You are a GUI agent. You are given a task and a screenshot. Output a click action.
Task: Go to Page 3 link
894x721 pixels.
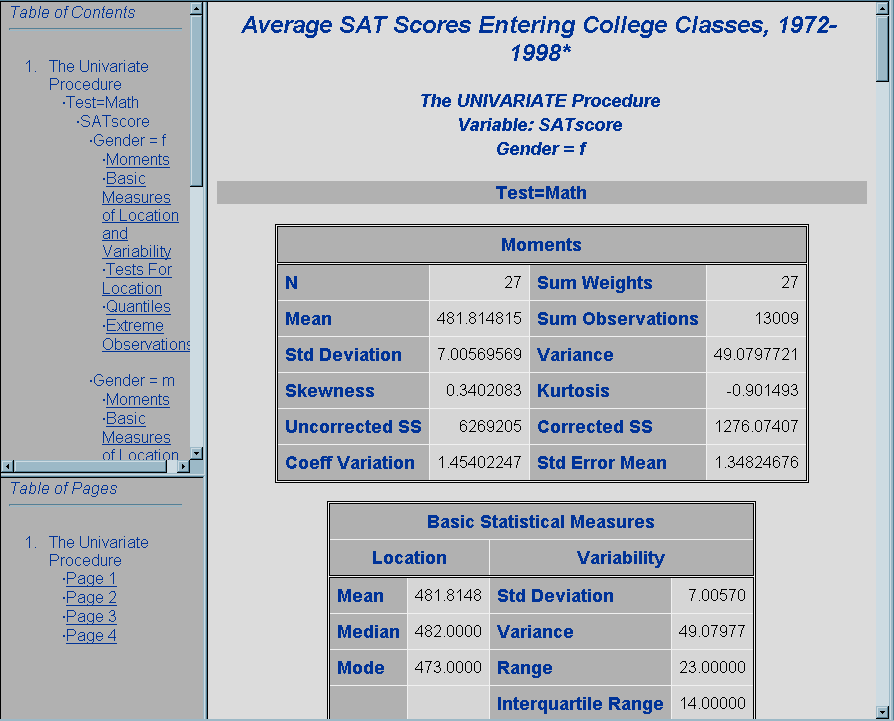[x=91, y=616]
